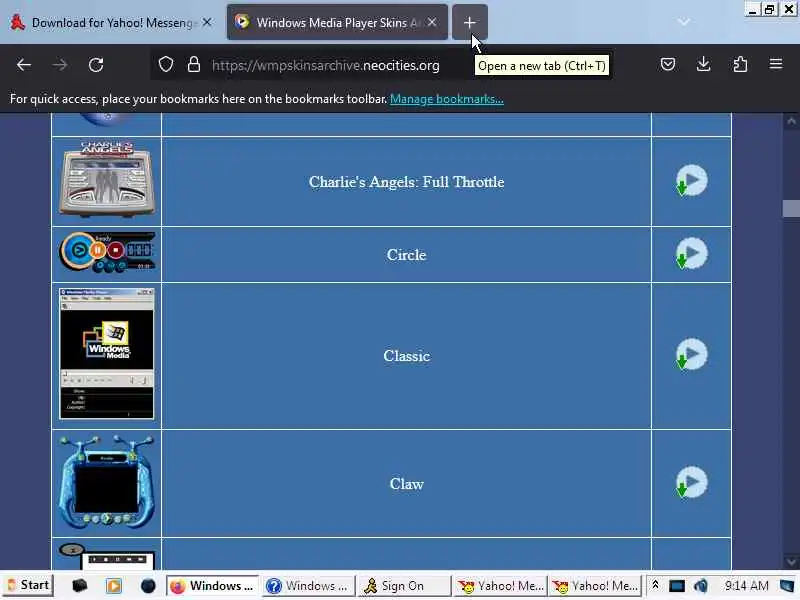Open the Circle skin preview thumbnail
800x600 pixels.
tap(107, 253)
